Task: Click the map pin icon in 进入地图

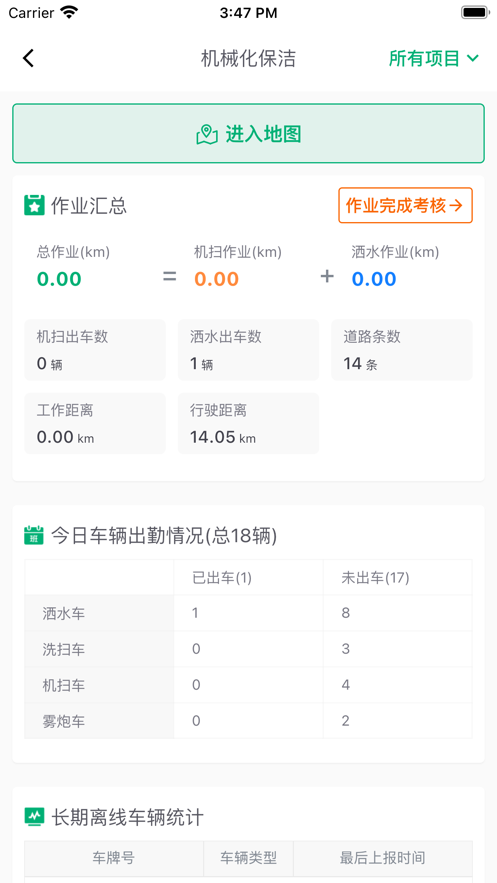Action: (207, 134)
